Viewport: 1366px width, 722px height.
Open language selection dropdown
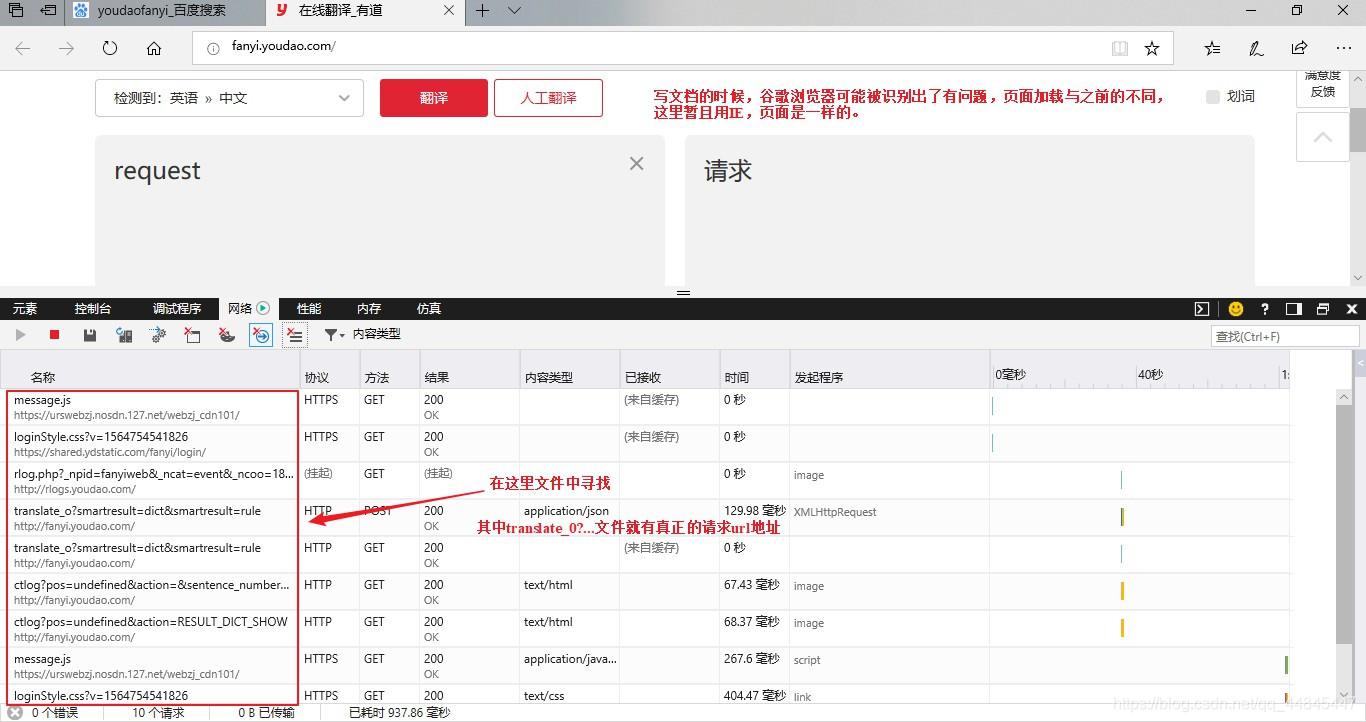229,98
